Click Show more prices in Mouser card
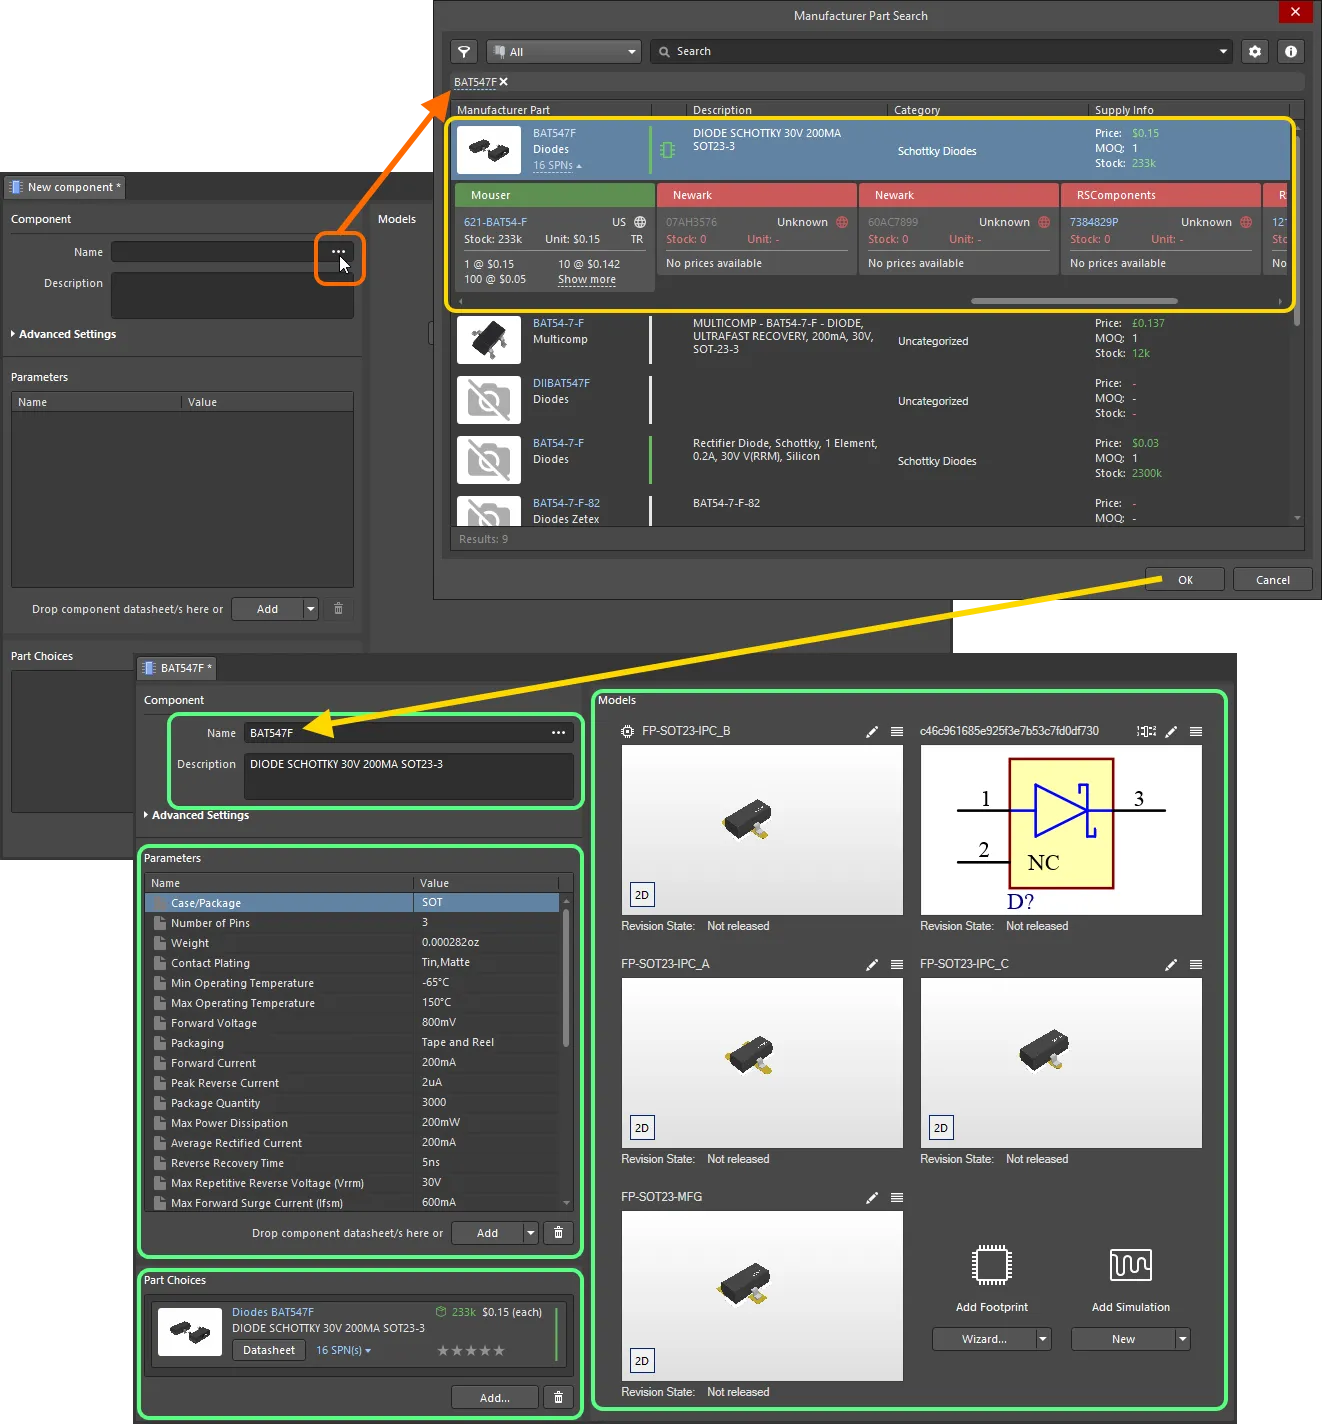Screen dimensions: 1322x1424 tap(587, 280)
